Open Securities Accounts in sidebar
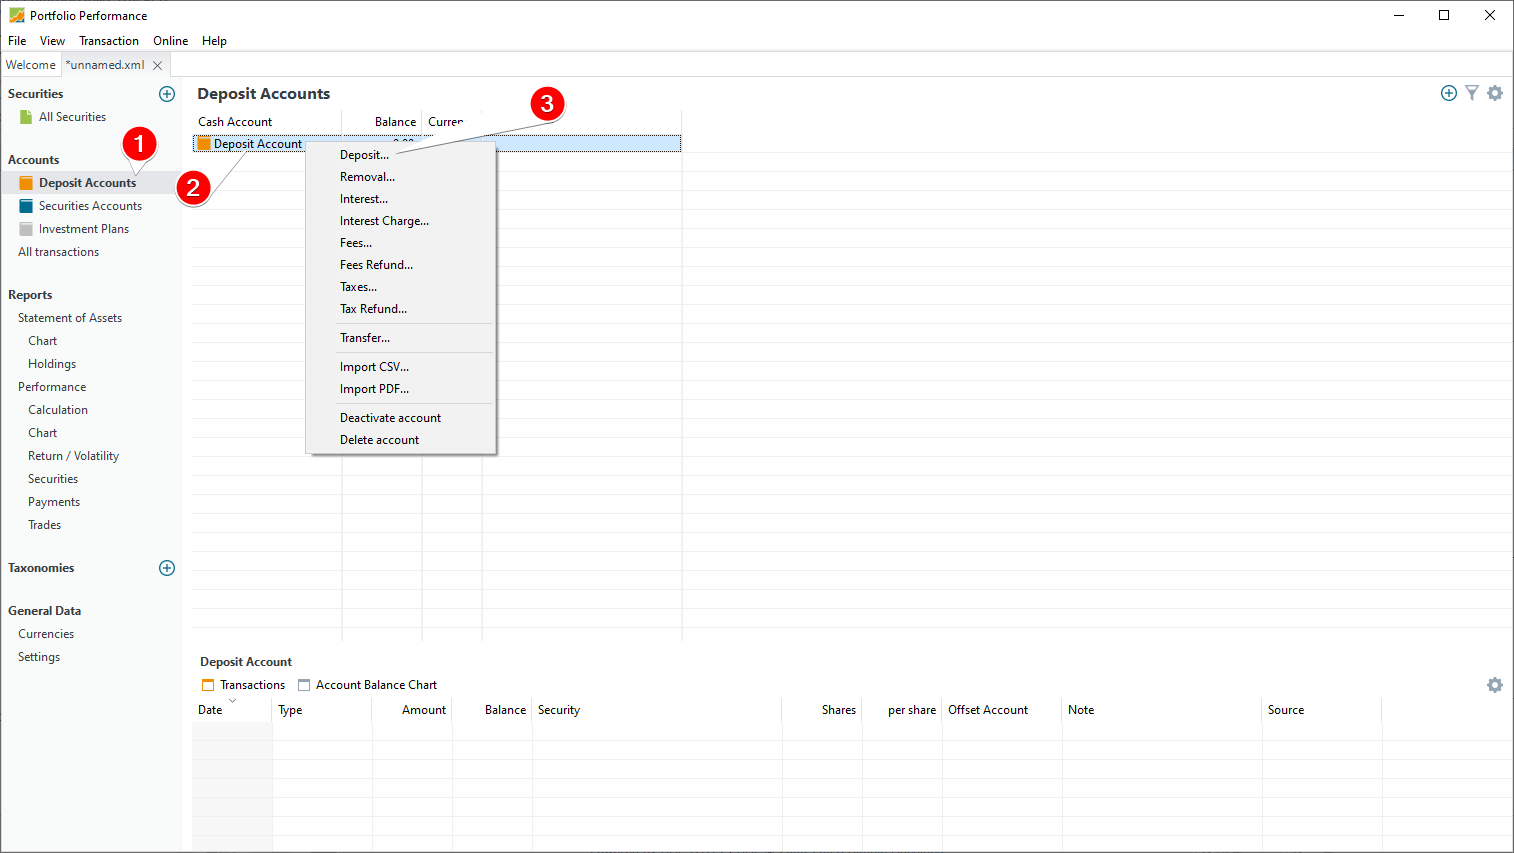This screenshot has height=853, width=1514. (x=90, y=206)
